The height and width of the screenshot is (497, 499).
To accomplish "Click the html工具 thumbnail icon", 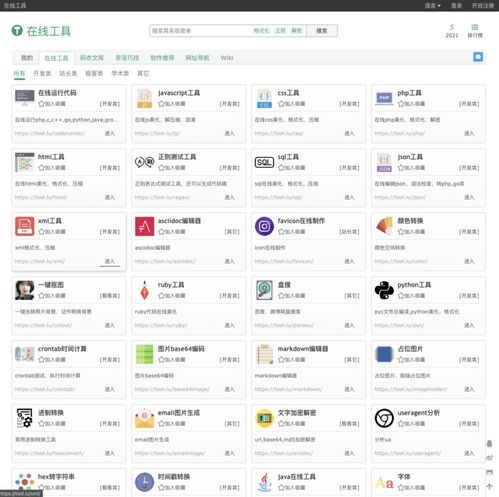I will pyautogui.click(x=25, y=162).
